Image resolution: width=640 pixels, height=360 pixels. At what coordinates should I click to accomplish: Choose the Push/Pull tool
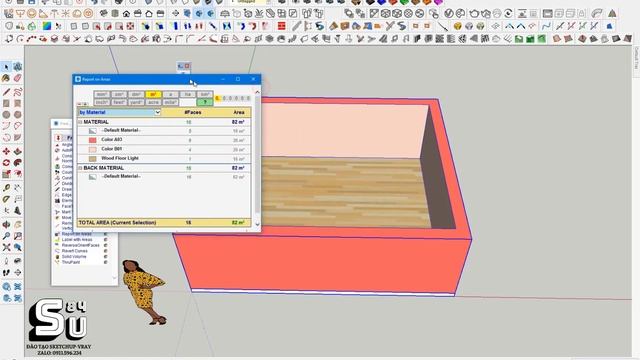[x=18, y=151]
